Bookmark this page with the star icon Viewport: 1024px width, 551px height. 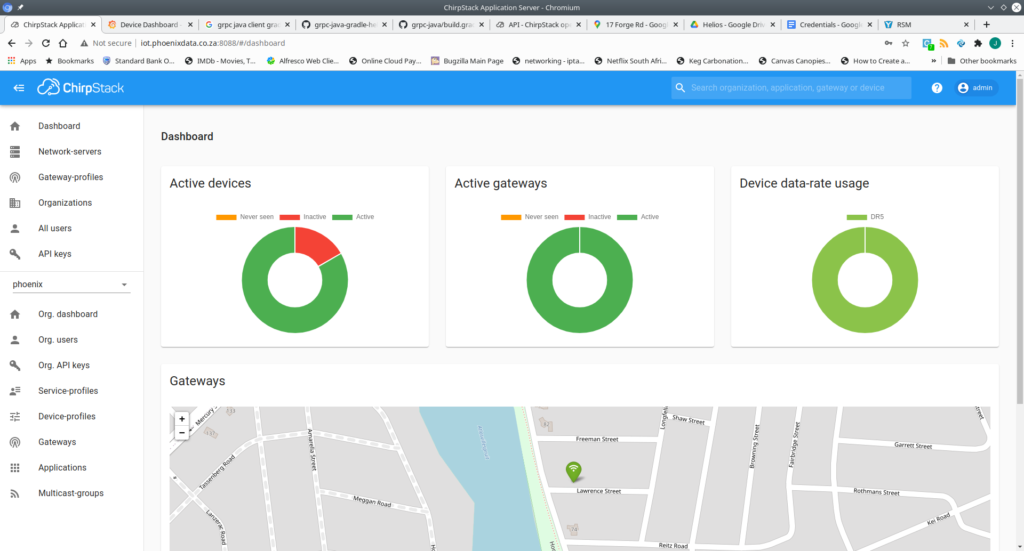(905, 43)
